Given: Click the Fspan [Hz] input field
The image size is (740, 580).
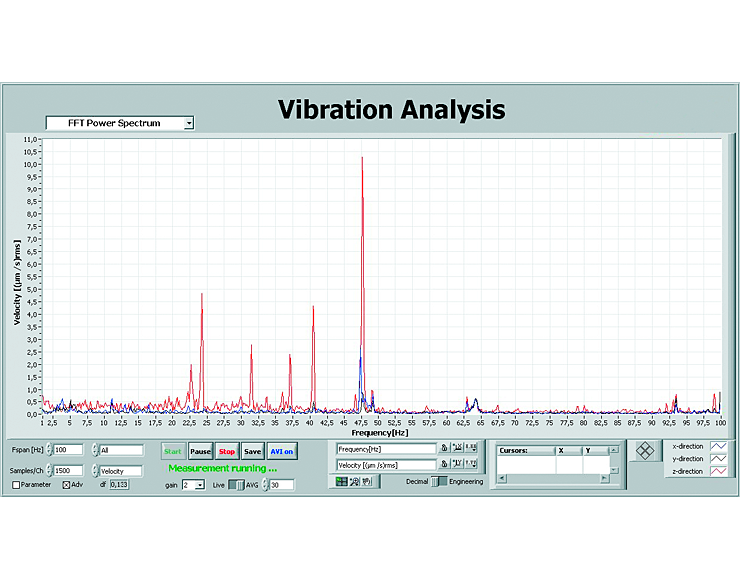Looking at the screenshot, I should tap(68, 450).
